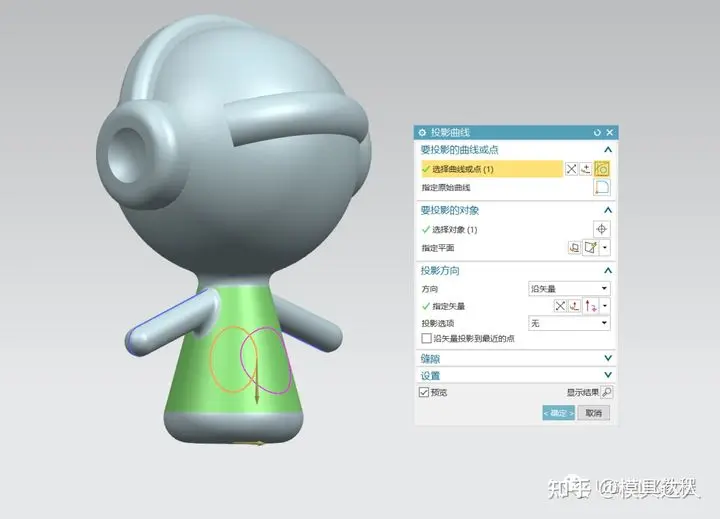Collapse the 要投影的曲线或点 section
Screen dimensions: 720x519
coord(608,150)
